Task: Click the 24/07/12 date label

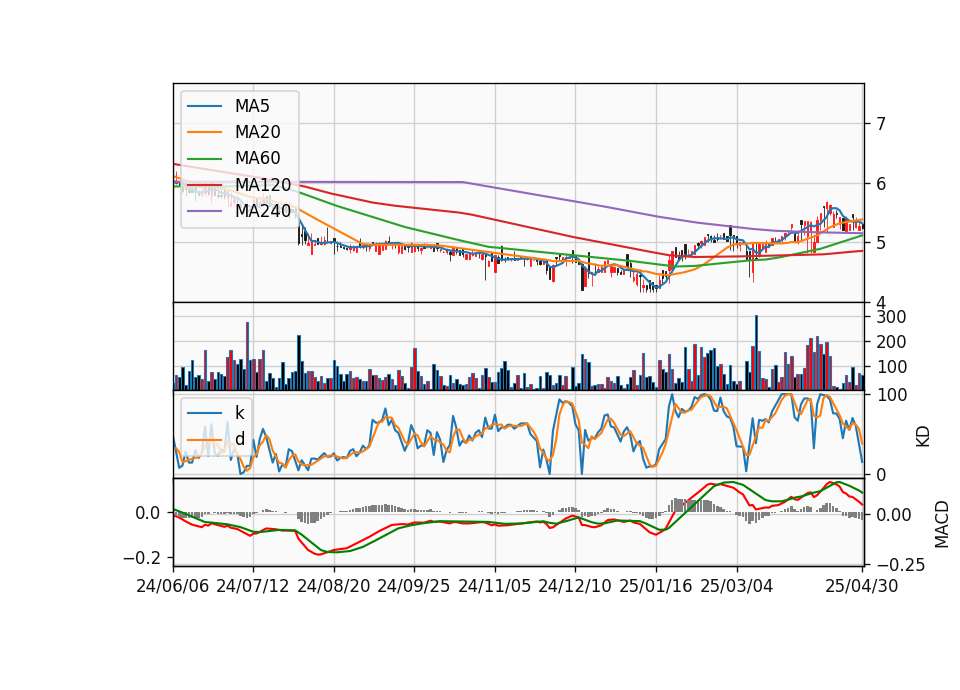Action: tap(253, 586)
